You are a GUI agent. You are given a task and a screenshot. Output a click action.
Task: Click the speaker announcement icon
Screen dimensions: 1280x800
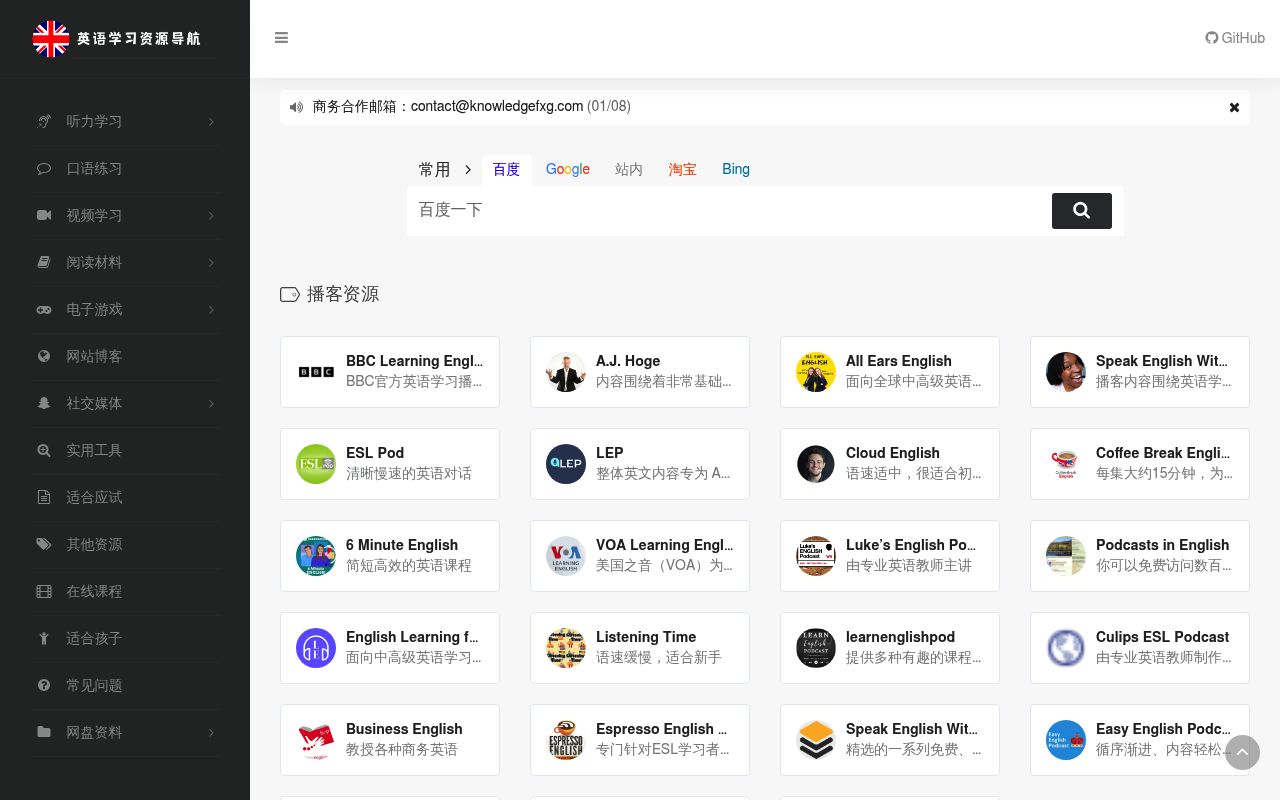[296, 107]
